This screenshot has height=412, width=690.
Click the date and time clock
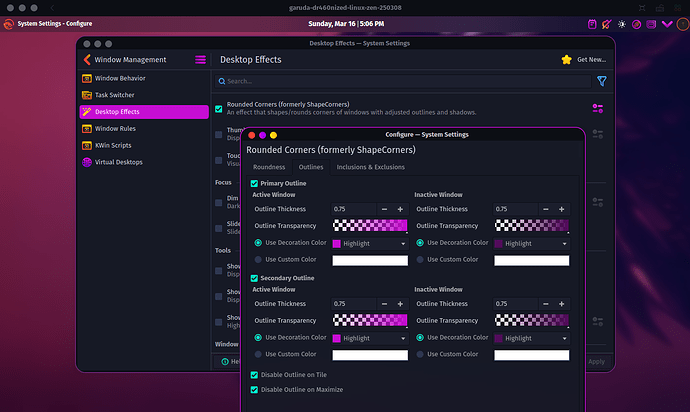pyautogui.click(x=346, y=24)
